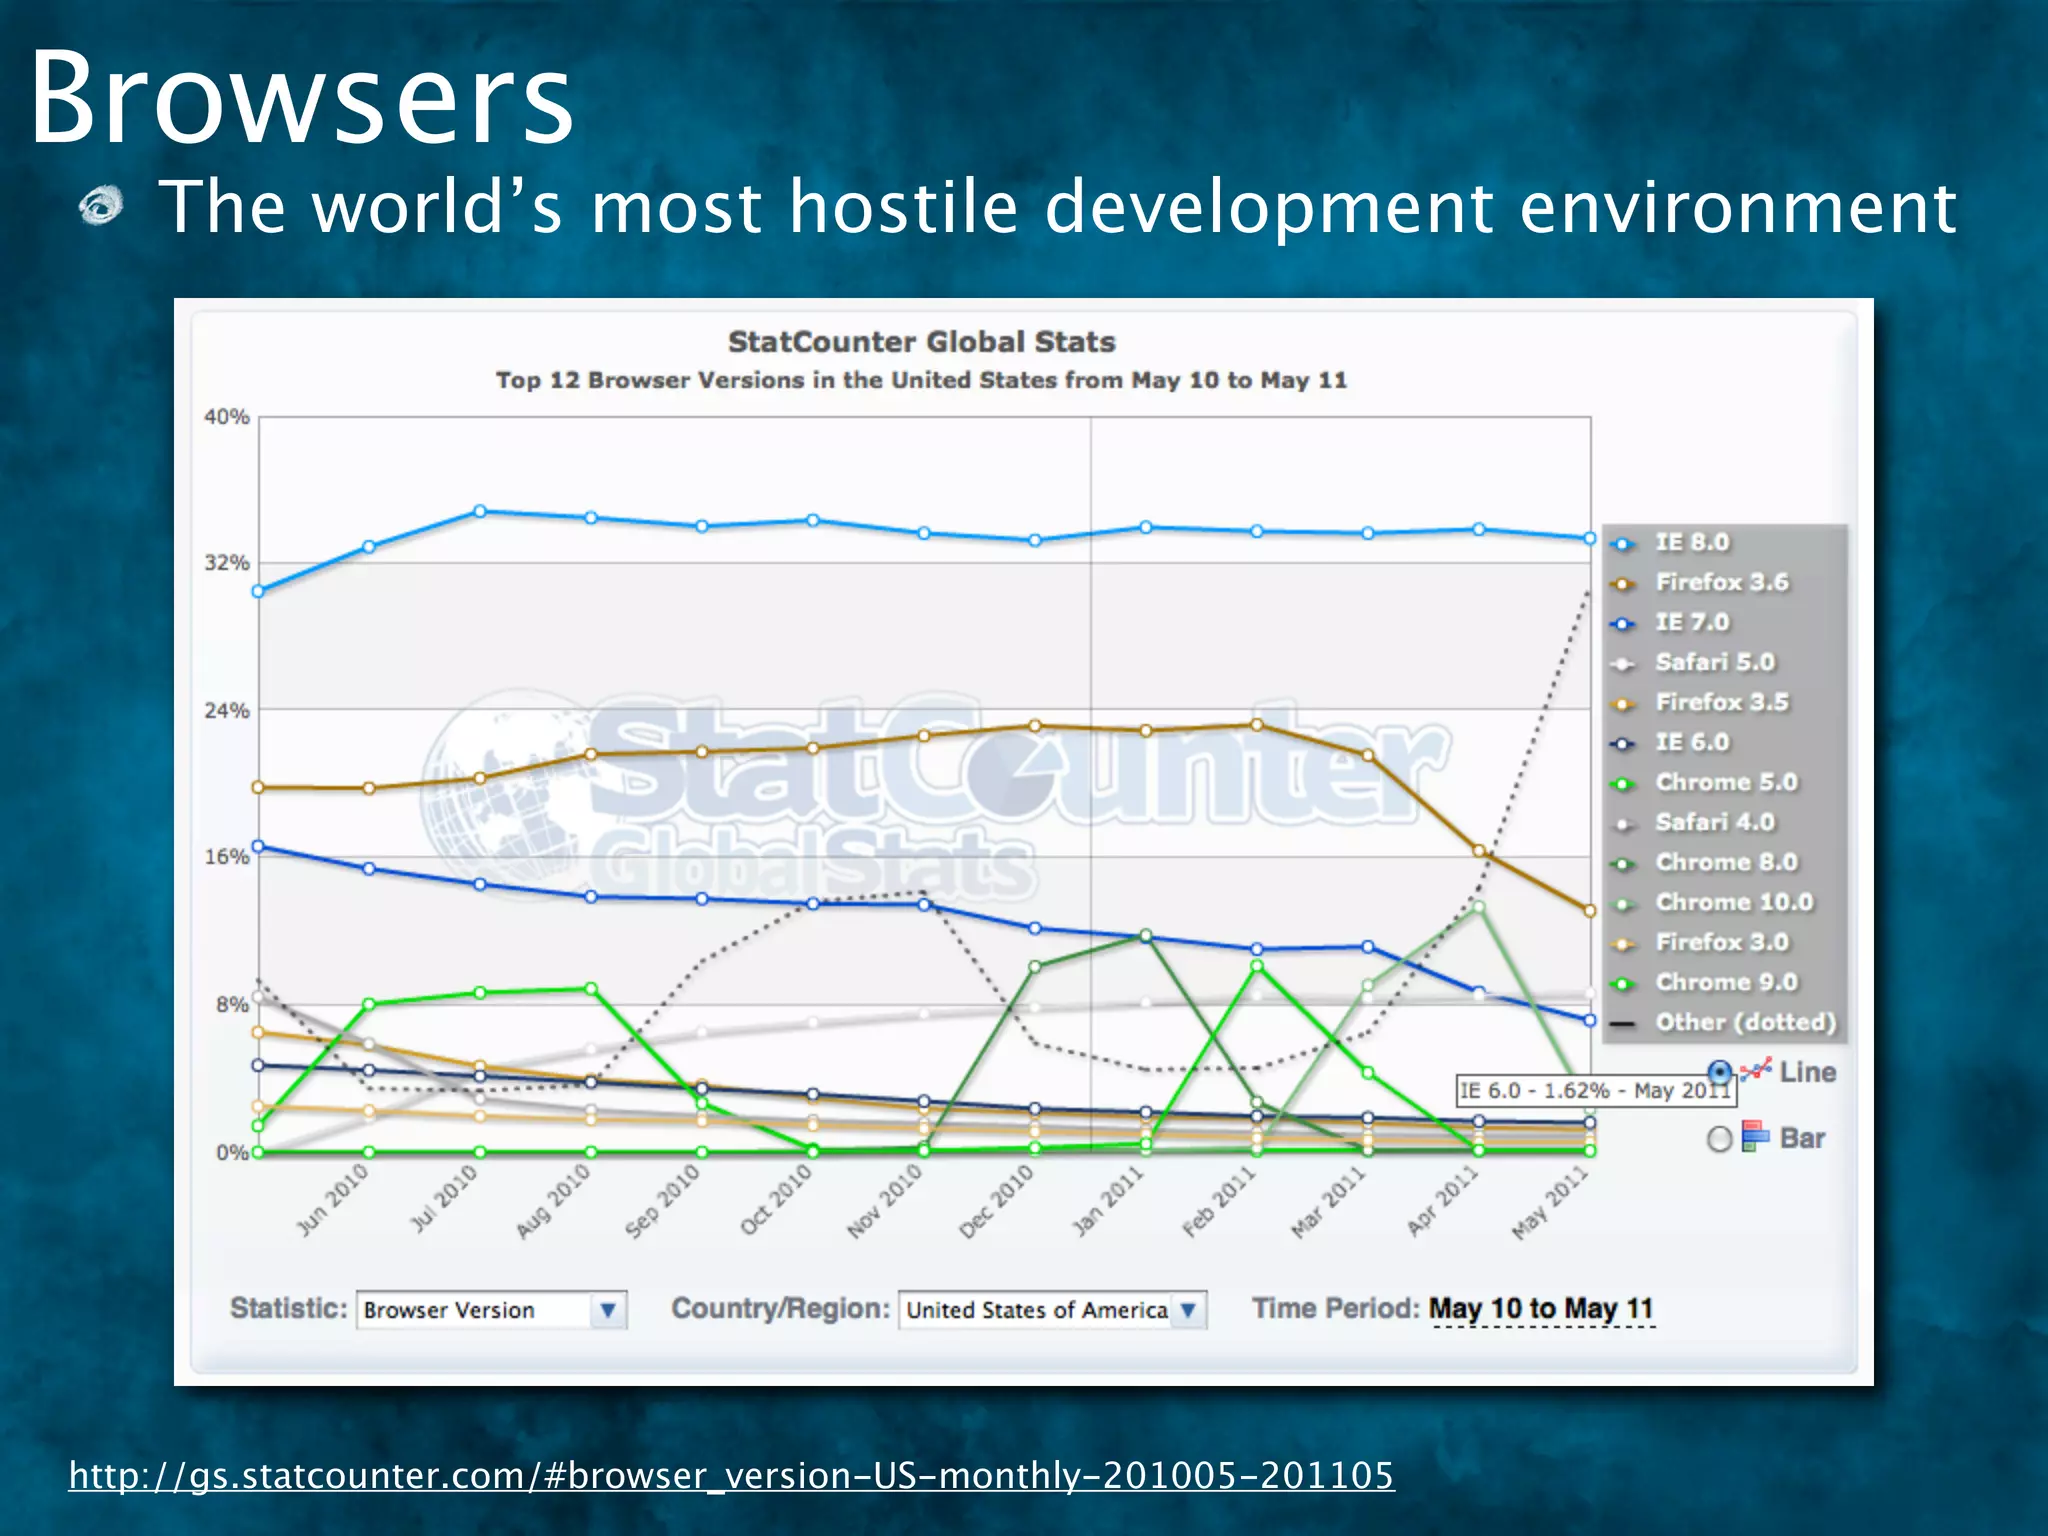Viewport: 2048px width, 1536px height.
Task: Select the Bar chart radio button
Action: click(x=1719, y=1139)
